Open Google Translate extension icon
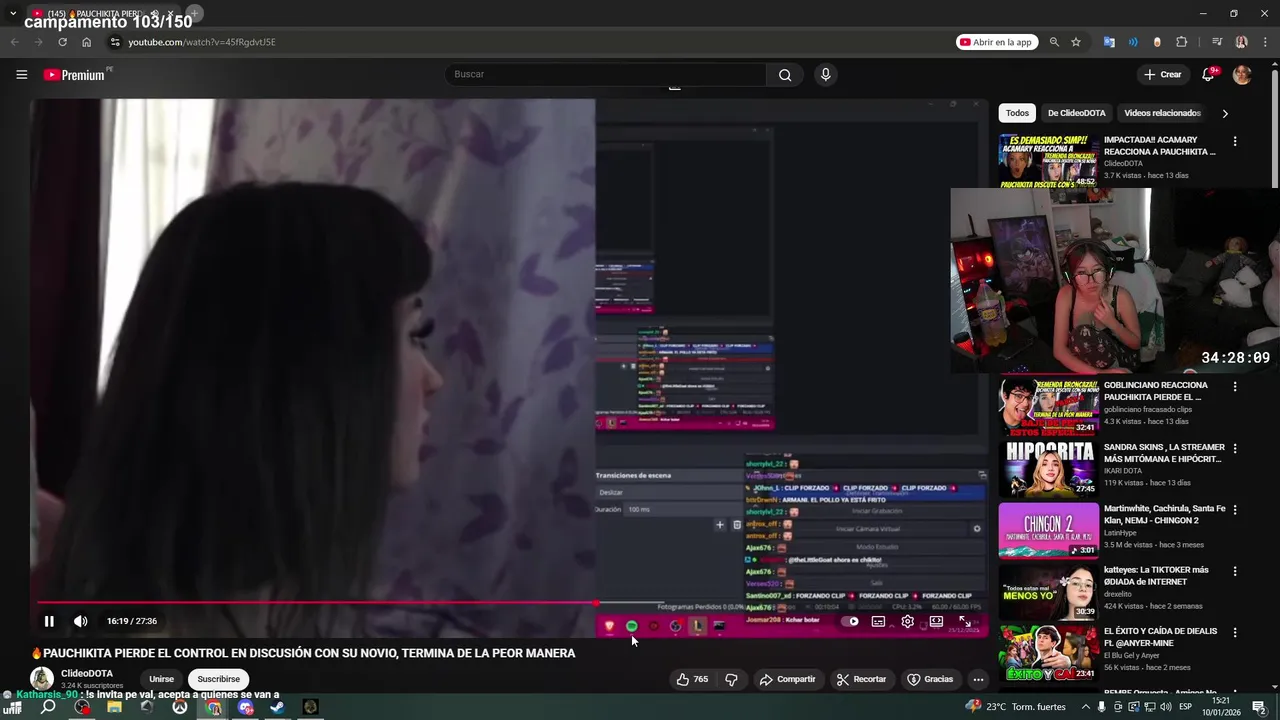This screenshot has height=720, width=1280. [x=1109, y=42]
